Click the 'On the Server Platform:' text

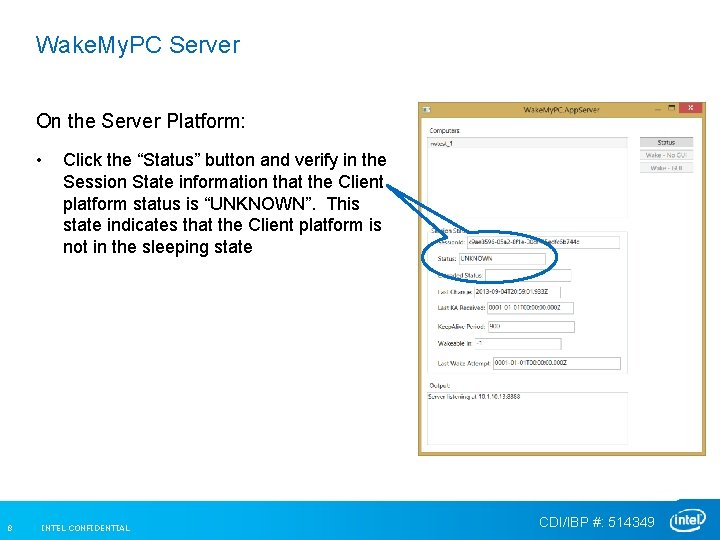click(141, 122)
